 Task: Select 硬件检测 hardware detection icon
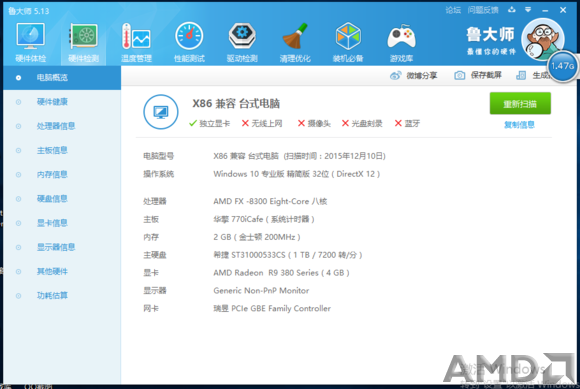click(x=84, y=37)
